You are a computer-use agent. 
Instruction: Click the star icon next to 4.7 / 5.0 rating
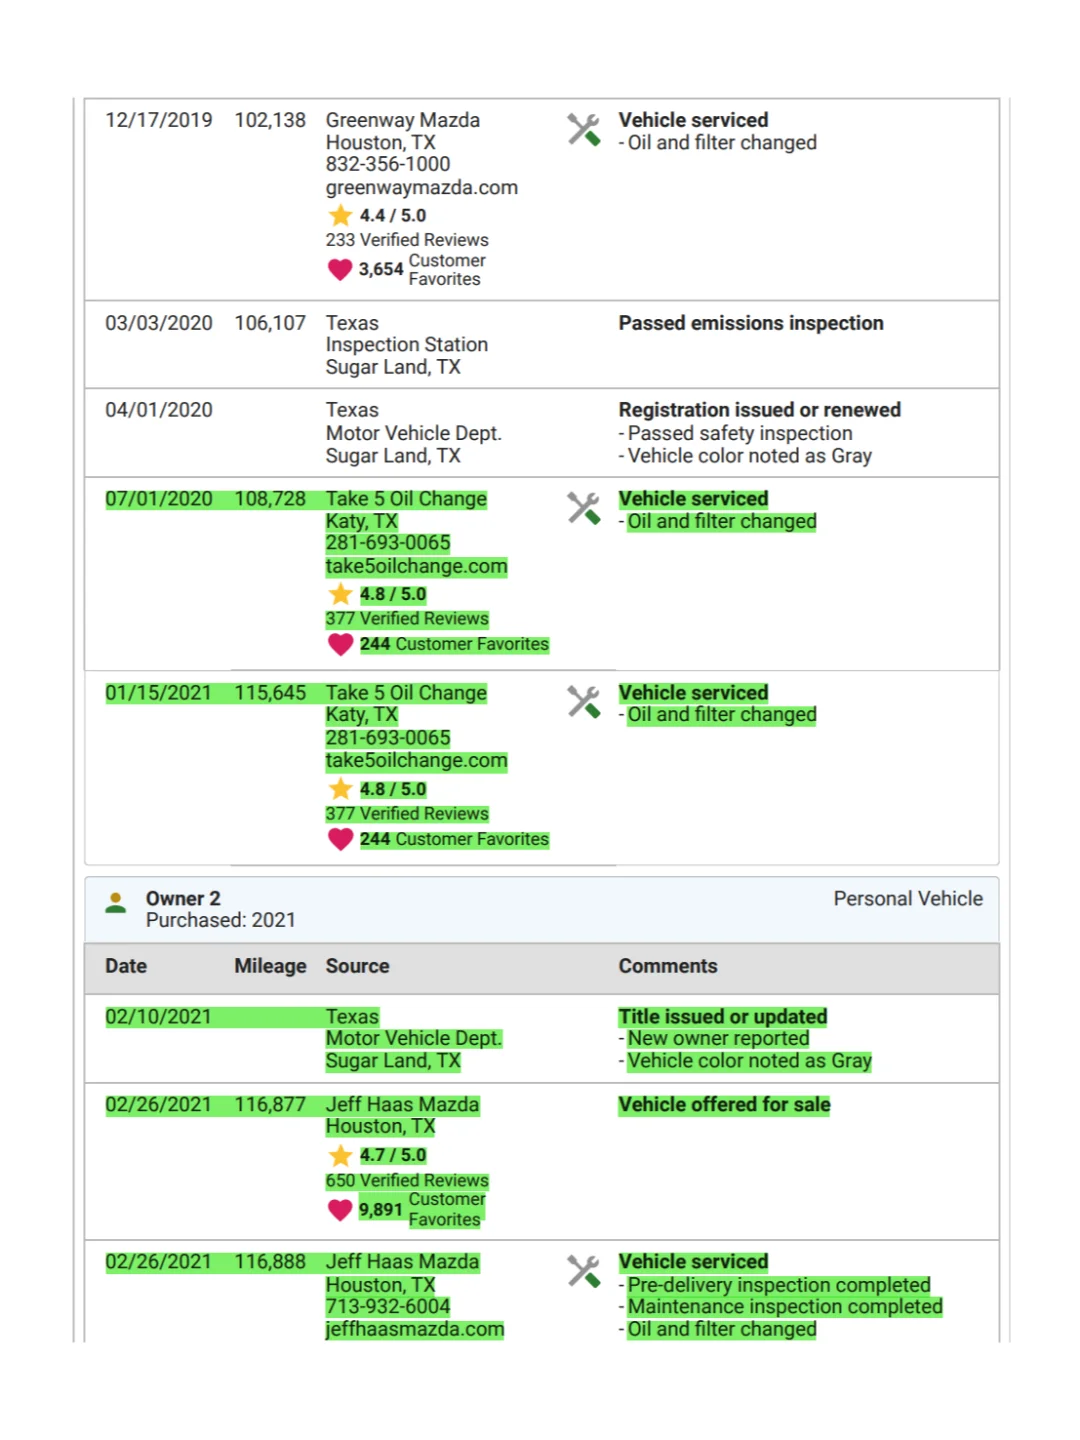340,1156
